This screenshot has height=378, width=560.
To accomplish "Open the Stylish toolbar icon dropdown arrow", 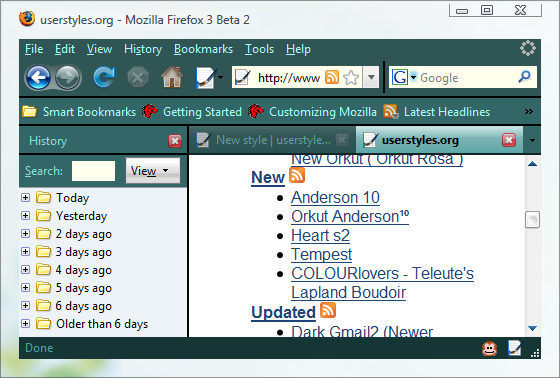I will [x=221, y=78].
